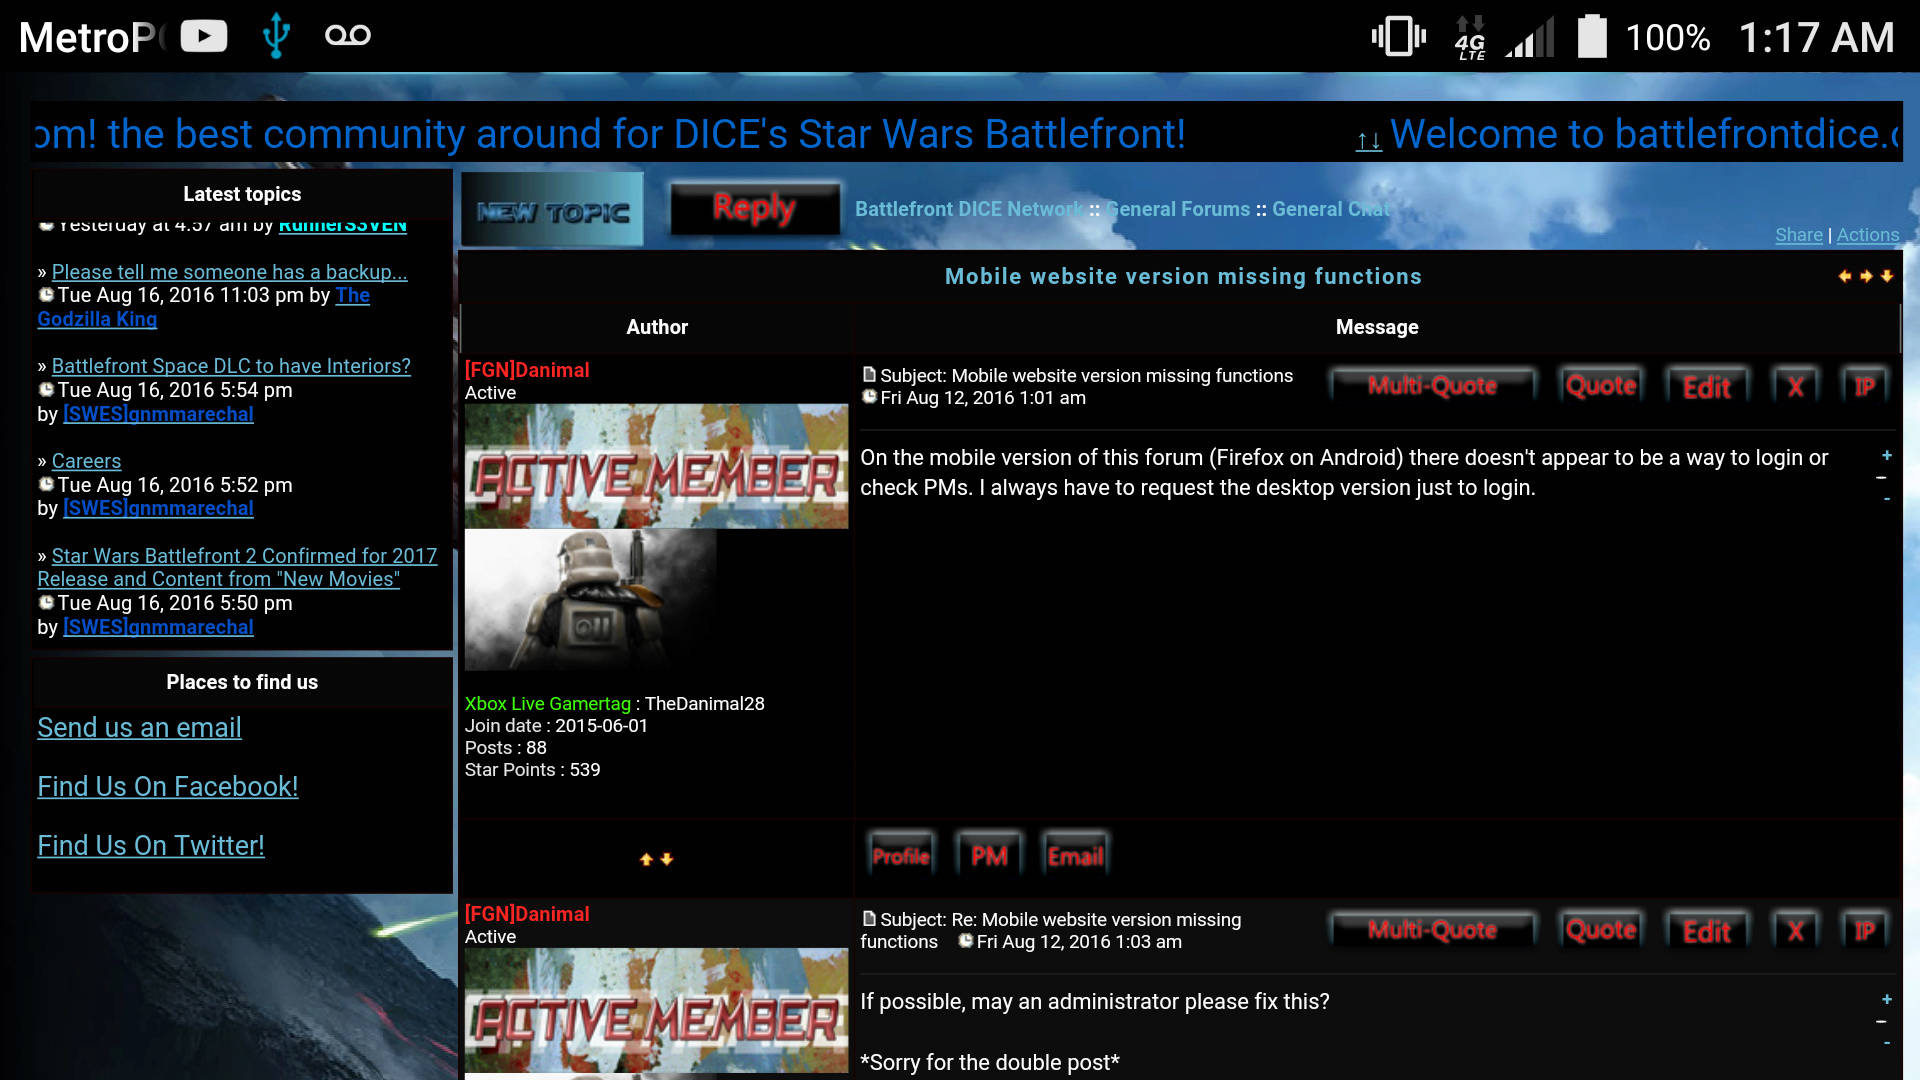The image size is (1920, 1080).
Task: Click Find Us On Facebook link
Action: tap(167, 787)
